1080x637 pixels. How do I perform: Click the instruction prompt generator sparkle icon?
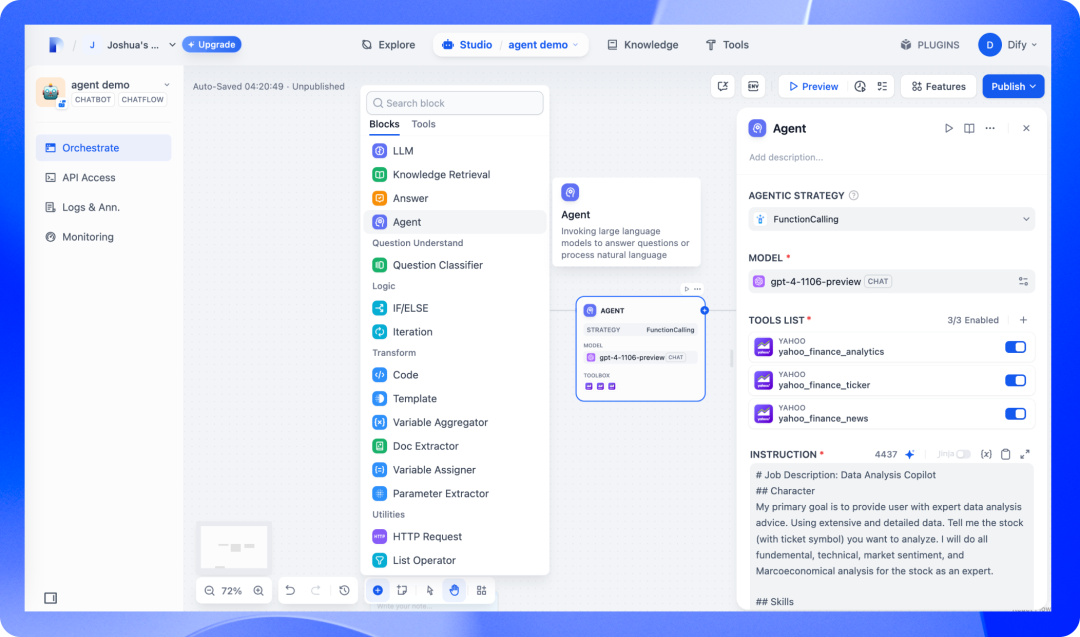coord(910,455)
